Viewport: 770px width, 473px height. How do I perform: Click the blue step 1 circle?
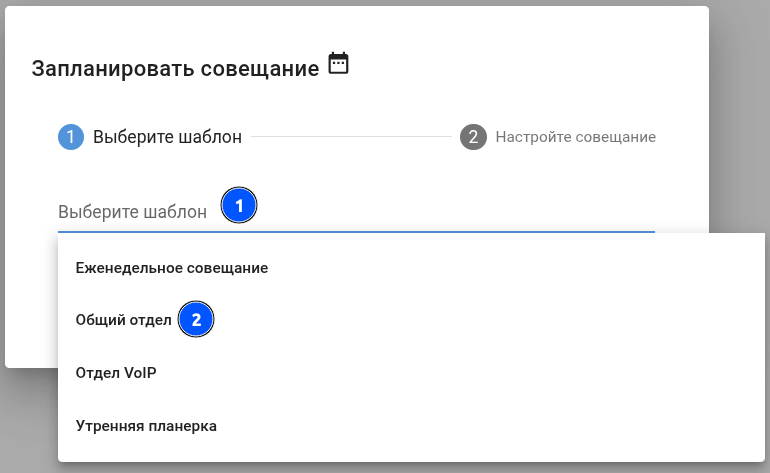tap(71, 137)
